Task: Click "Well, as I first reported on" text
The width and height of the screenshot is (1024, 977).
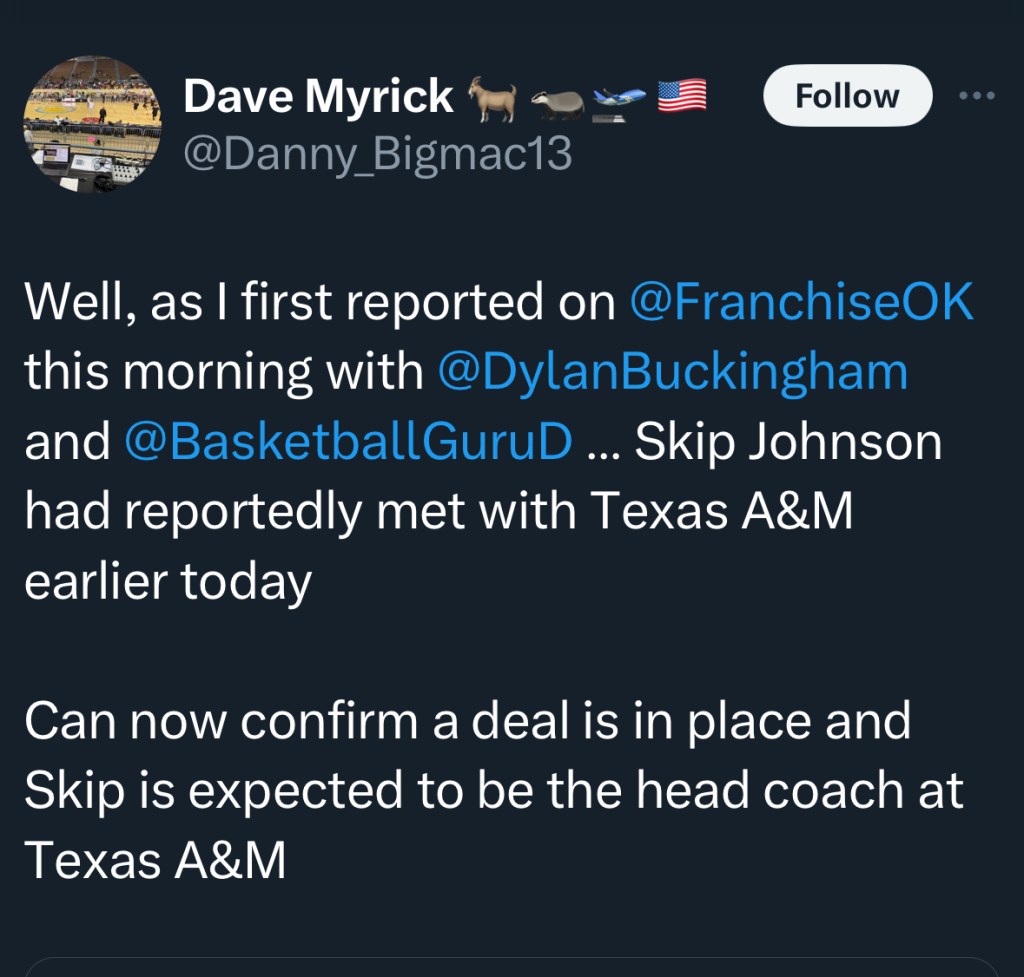Action: (x=320, y=304)
